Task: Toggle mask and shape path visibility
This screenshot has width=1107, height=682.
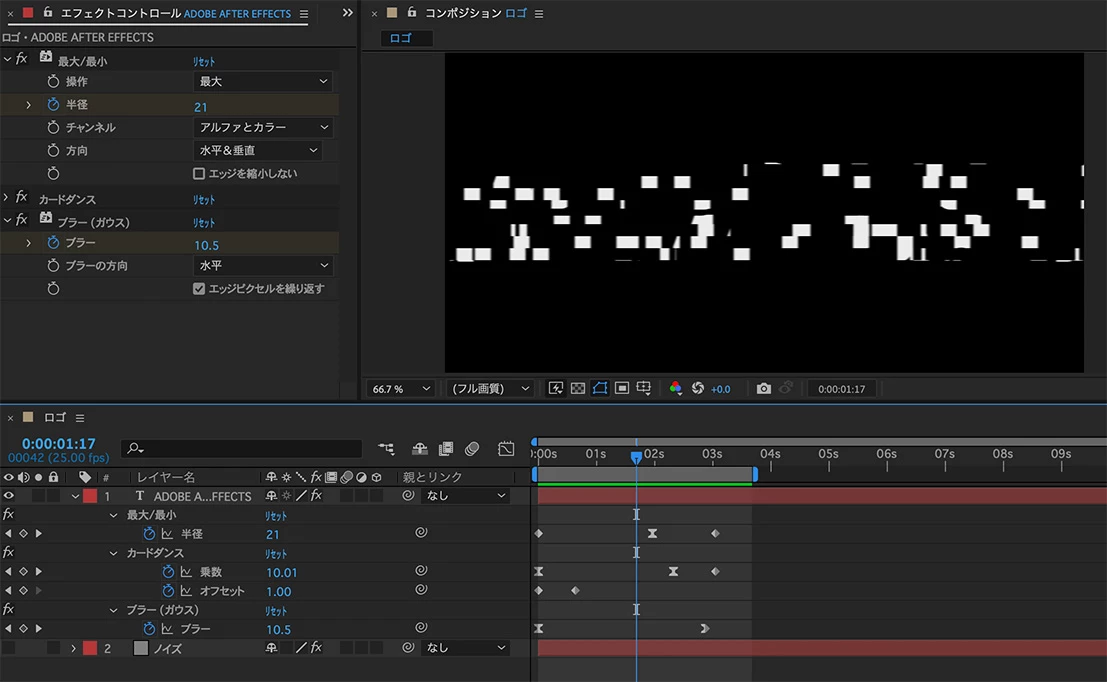Action: click(599, 388)
